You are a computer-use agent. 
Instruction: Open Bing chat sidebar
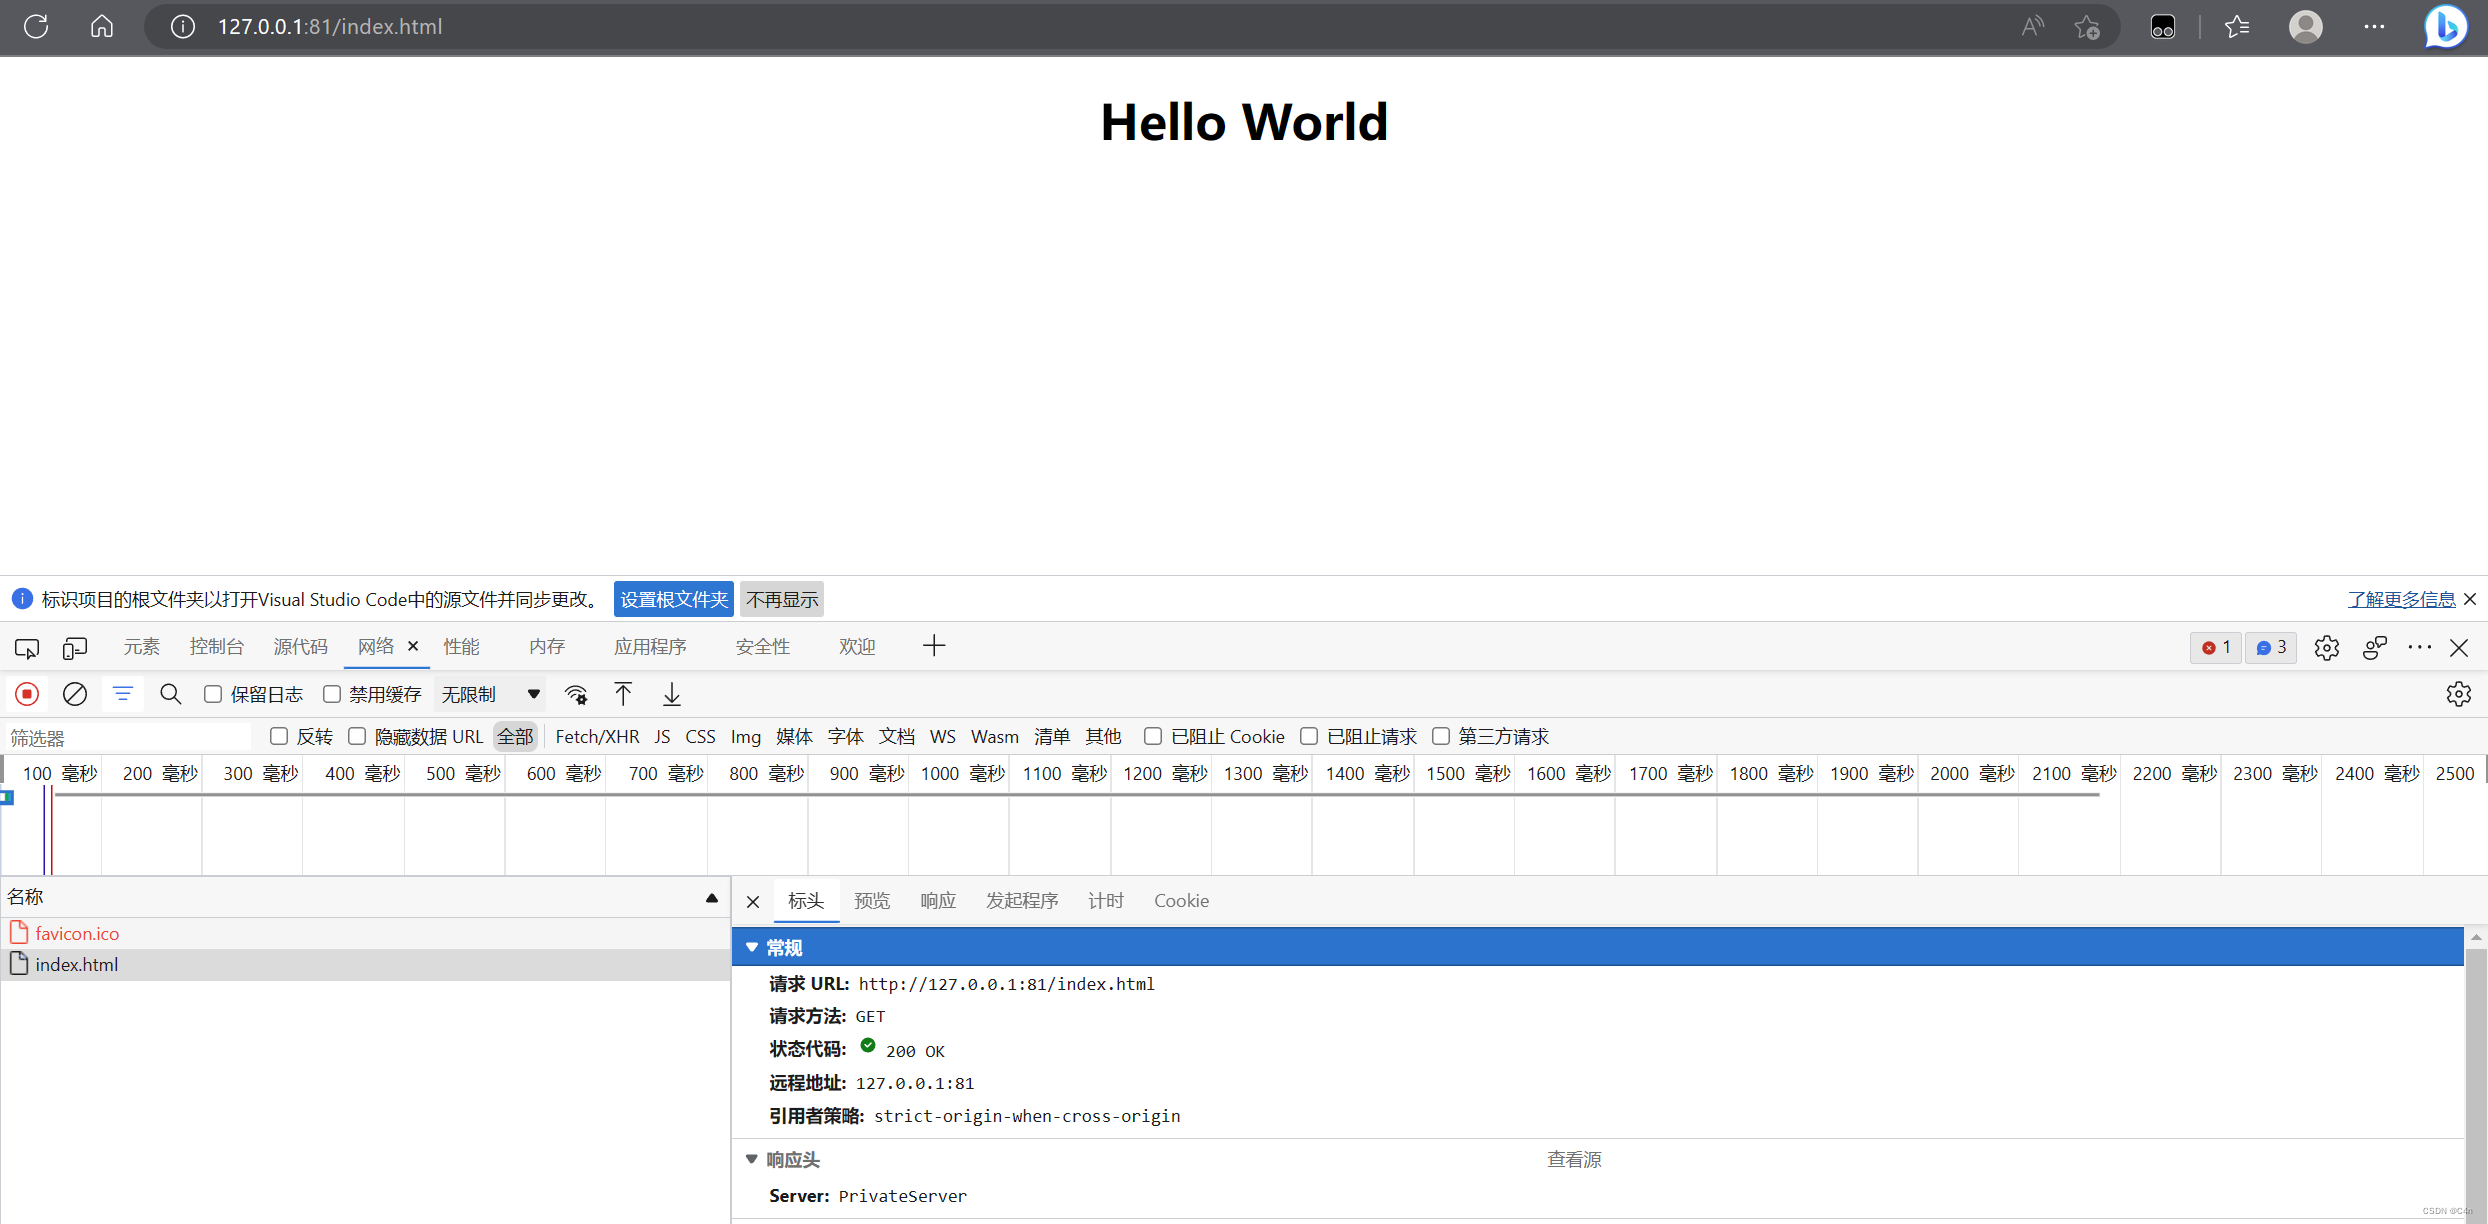2445,26
